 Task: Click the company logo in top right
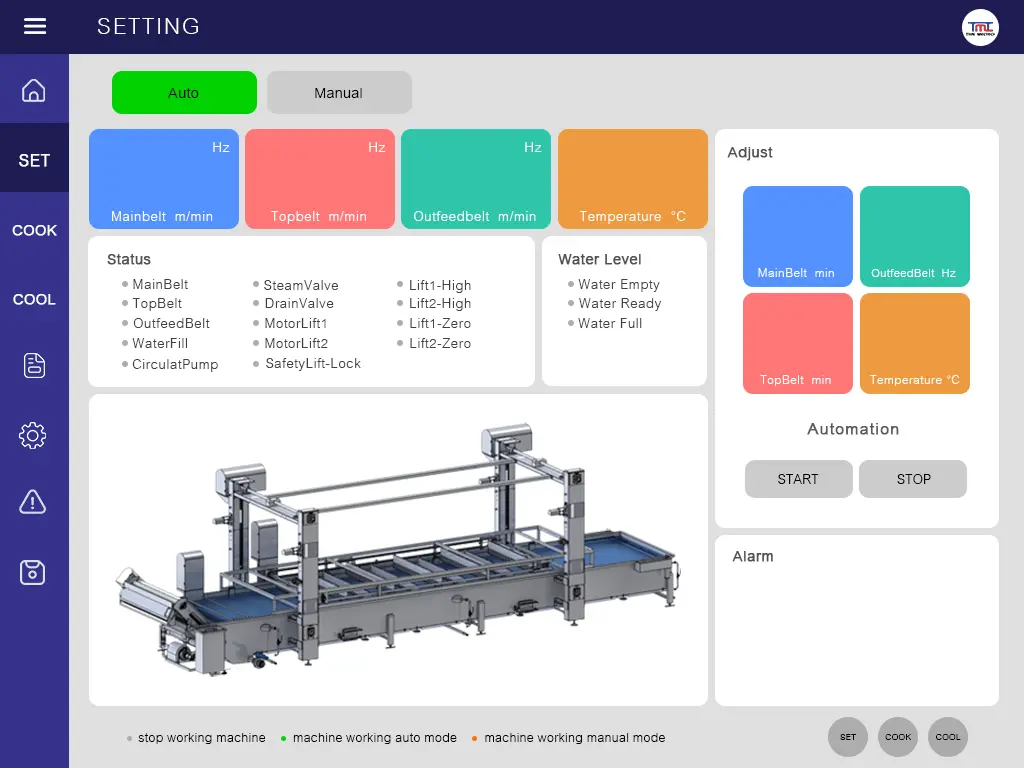980,28
